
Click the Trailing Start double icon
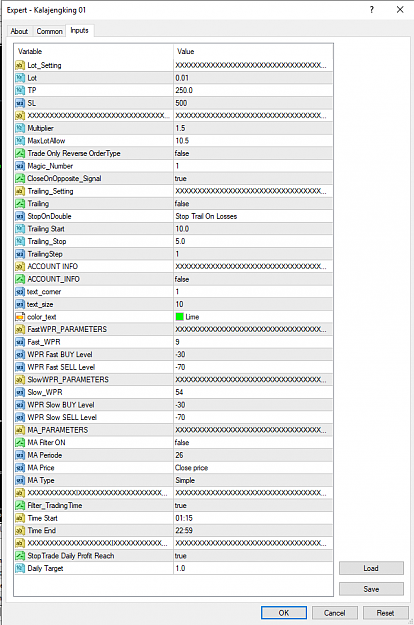[x=20, y=229]
